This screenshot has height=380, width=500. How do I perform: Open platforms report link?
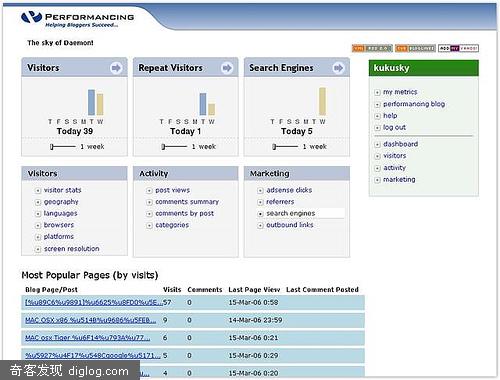pyautogui.click(x=59, y=237)
